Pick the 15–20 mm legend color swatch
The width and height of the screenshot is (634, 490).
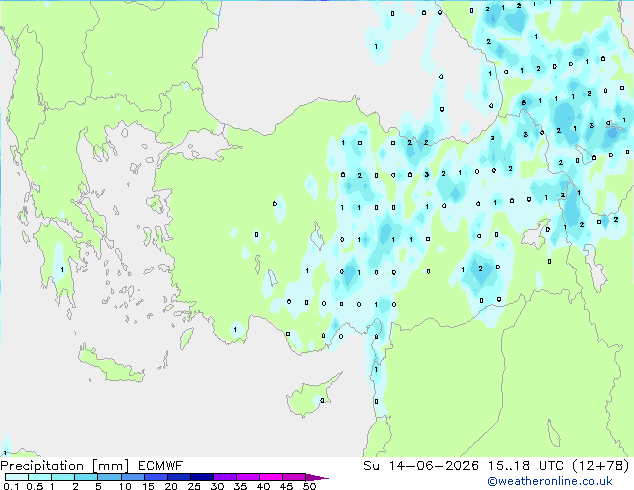coord(155,477)
